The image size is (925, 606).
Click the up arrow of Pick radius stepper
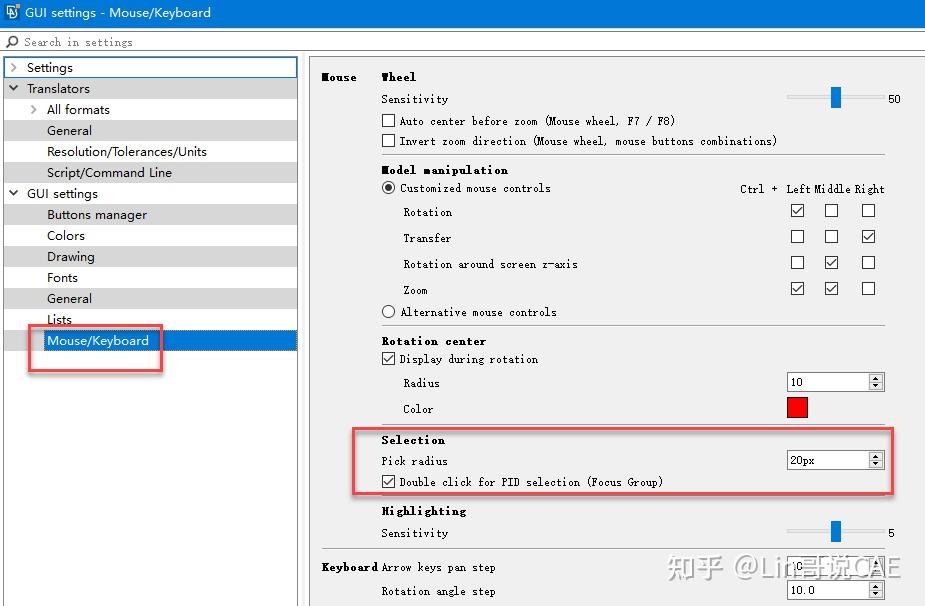(875, 455)
